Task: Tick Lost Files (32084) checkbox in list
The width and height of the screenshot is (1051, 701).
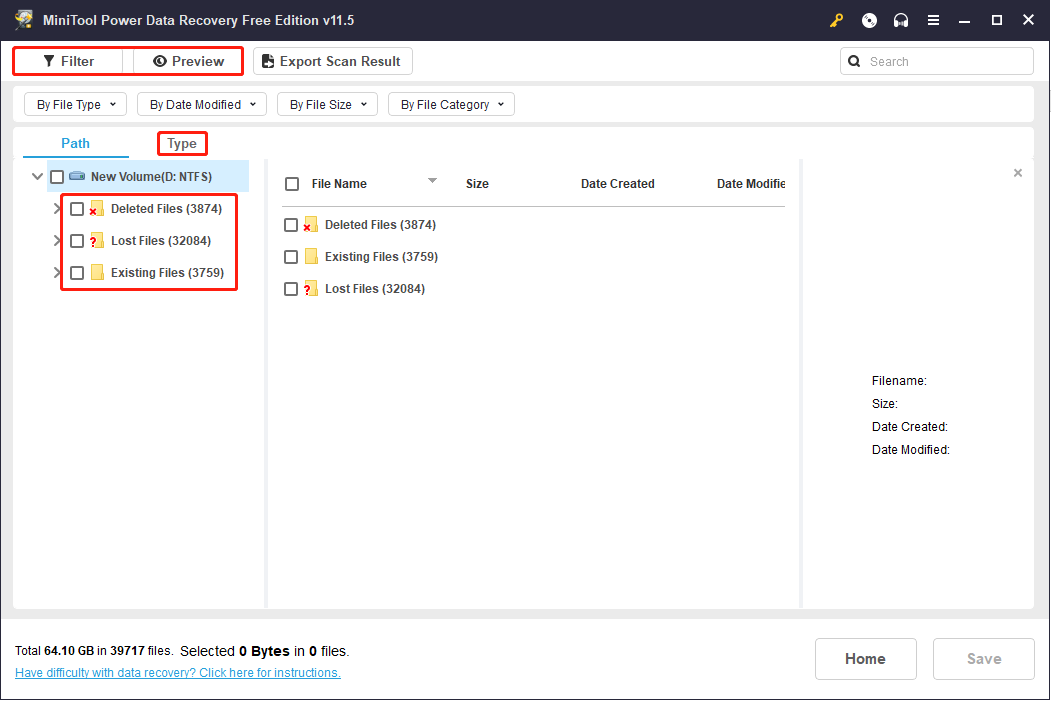Action: tap(291, 289)
